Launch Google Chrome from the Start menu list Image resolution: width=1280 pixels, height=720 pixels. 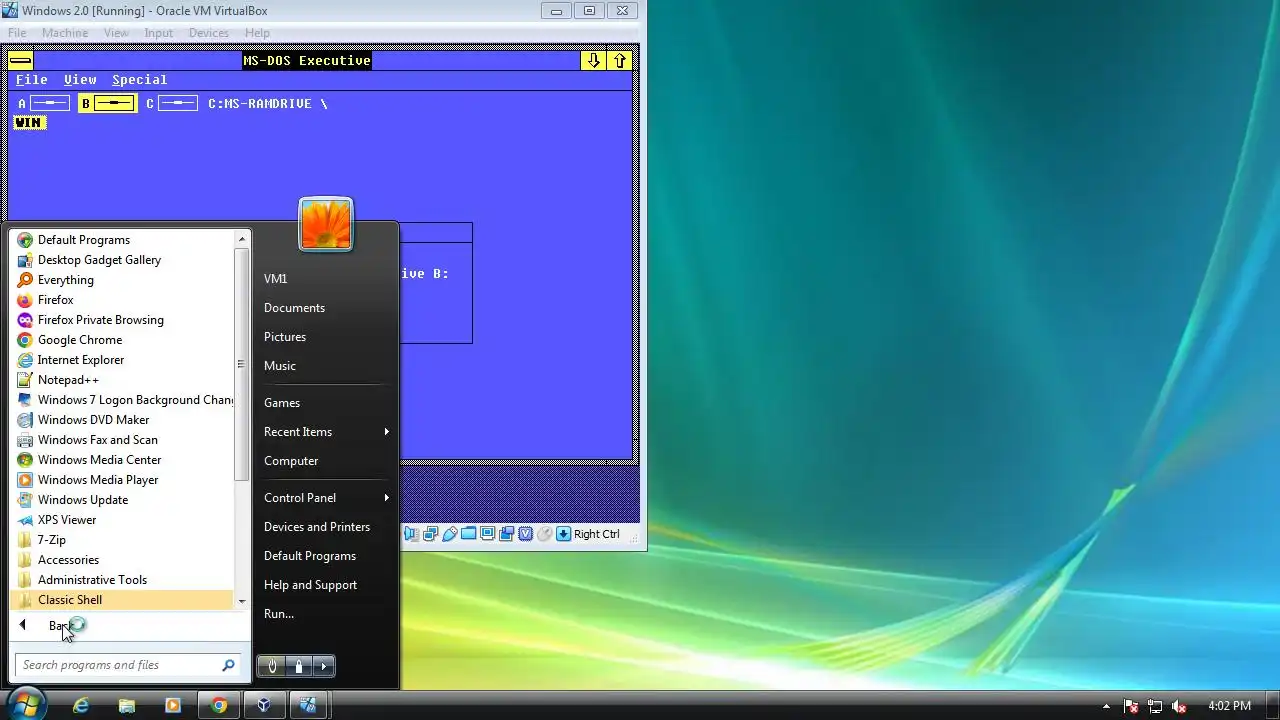coord(123,340)
